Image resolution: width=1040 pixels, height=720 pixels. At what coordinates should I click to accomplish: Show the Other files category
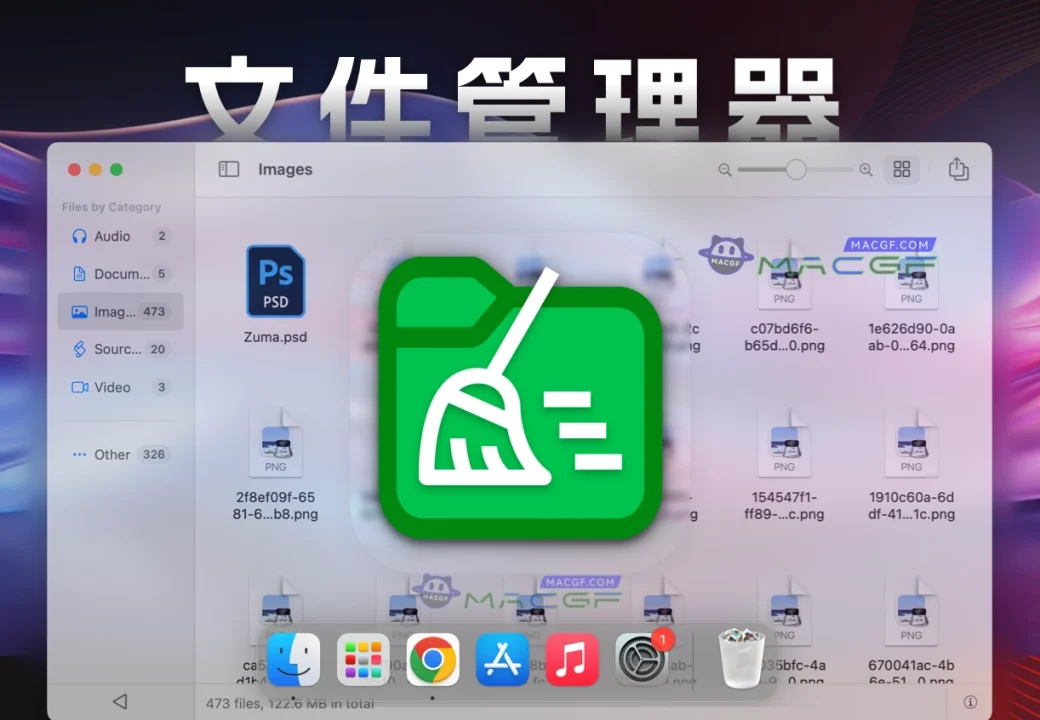[x=110, y=454]
